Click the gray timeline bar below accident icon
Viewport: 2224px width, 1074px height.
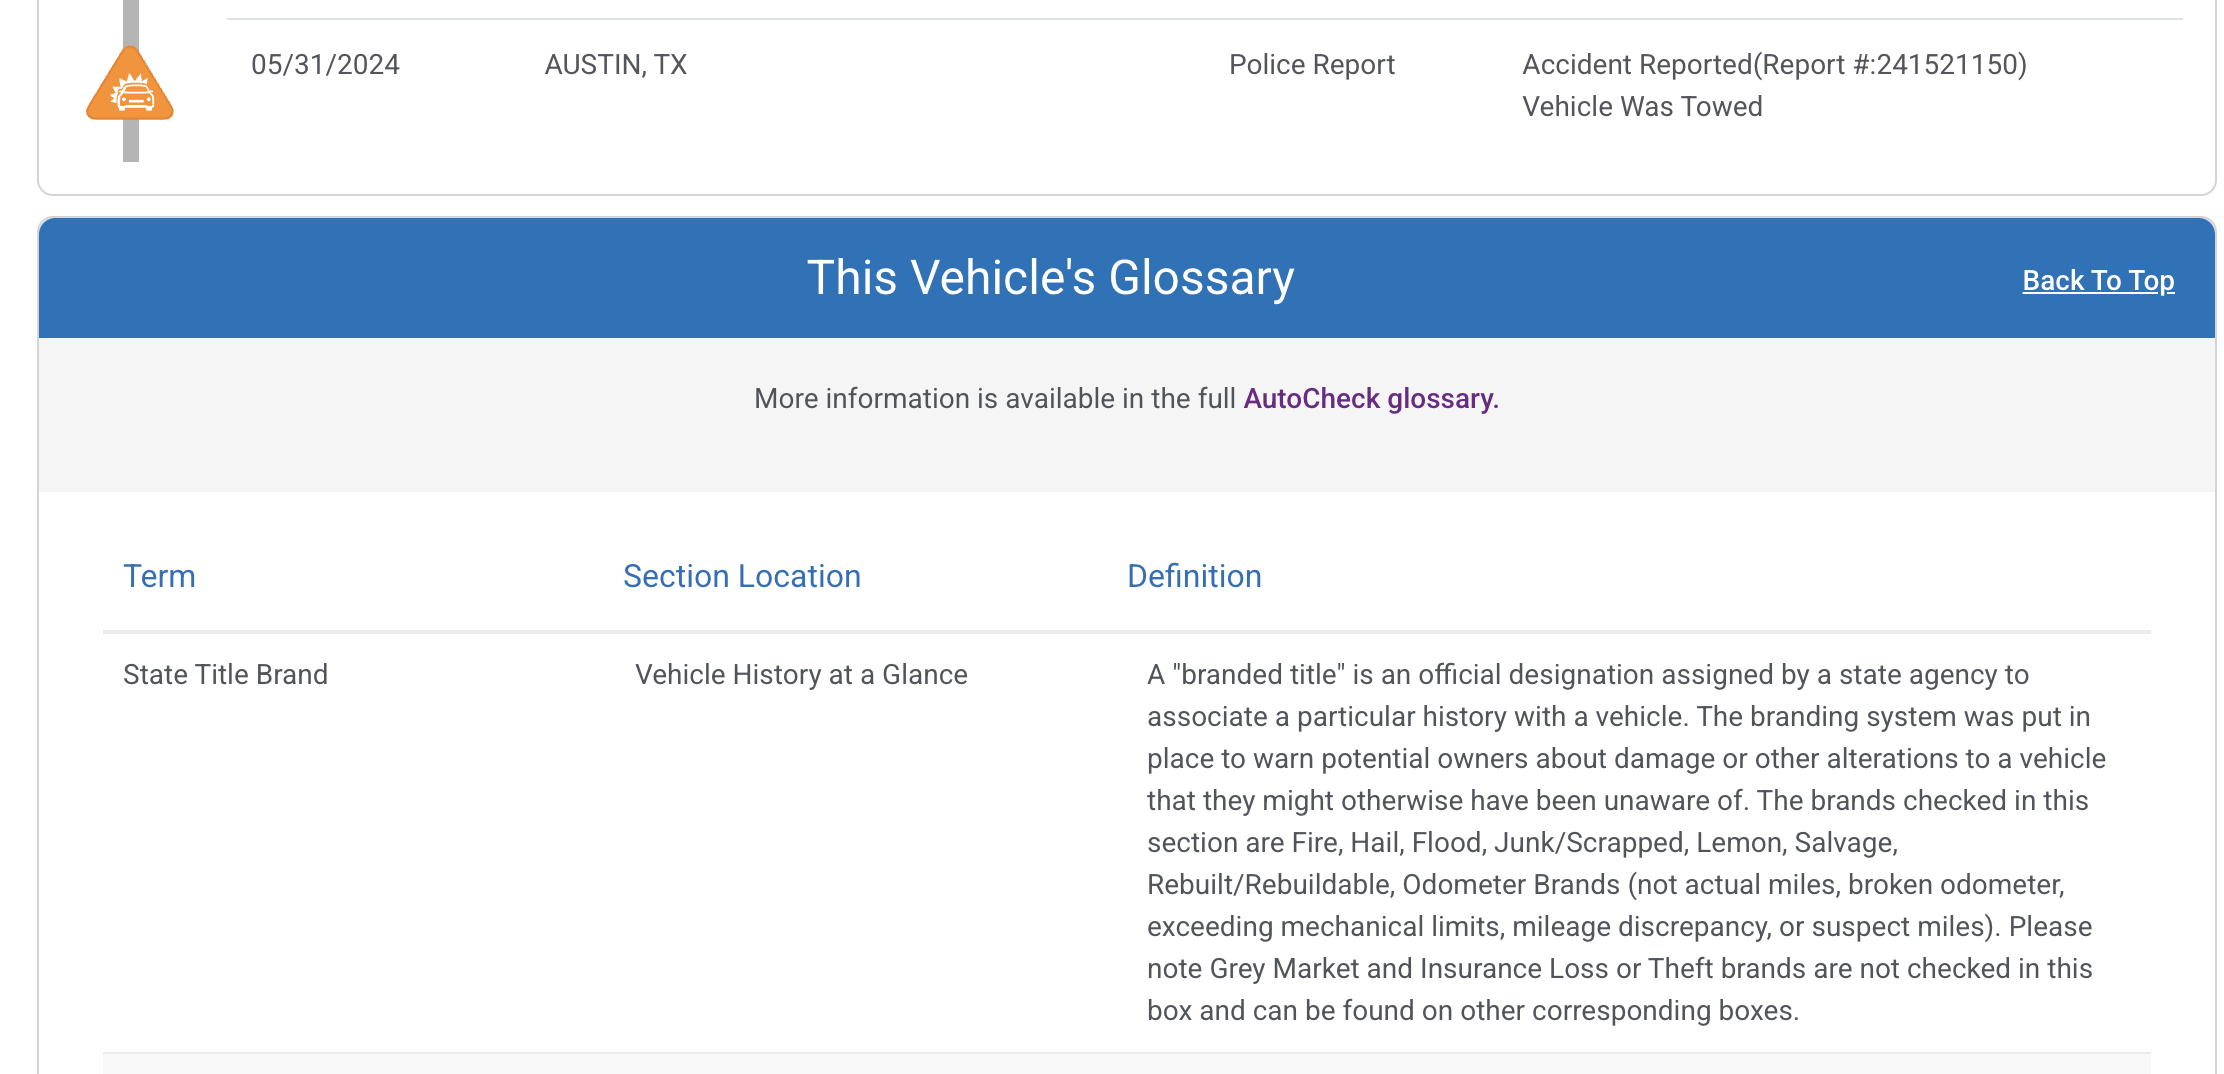point(131,143)
